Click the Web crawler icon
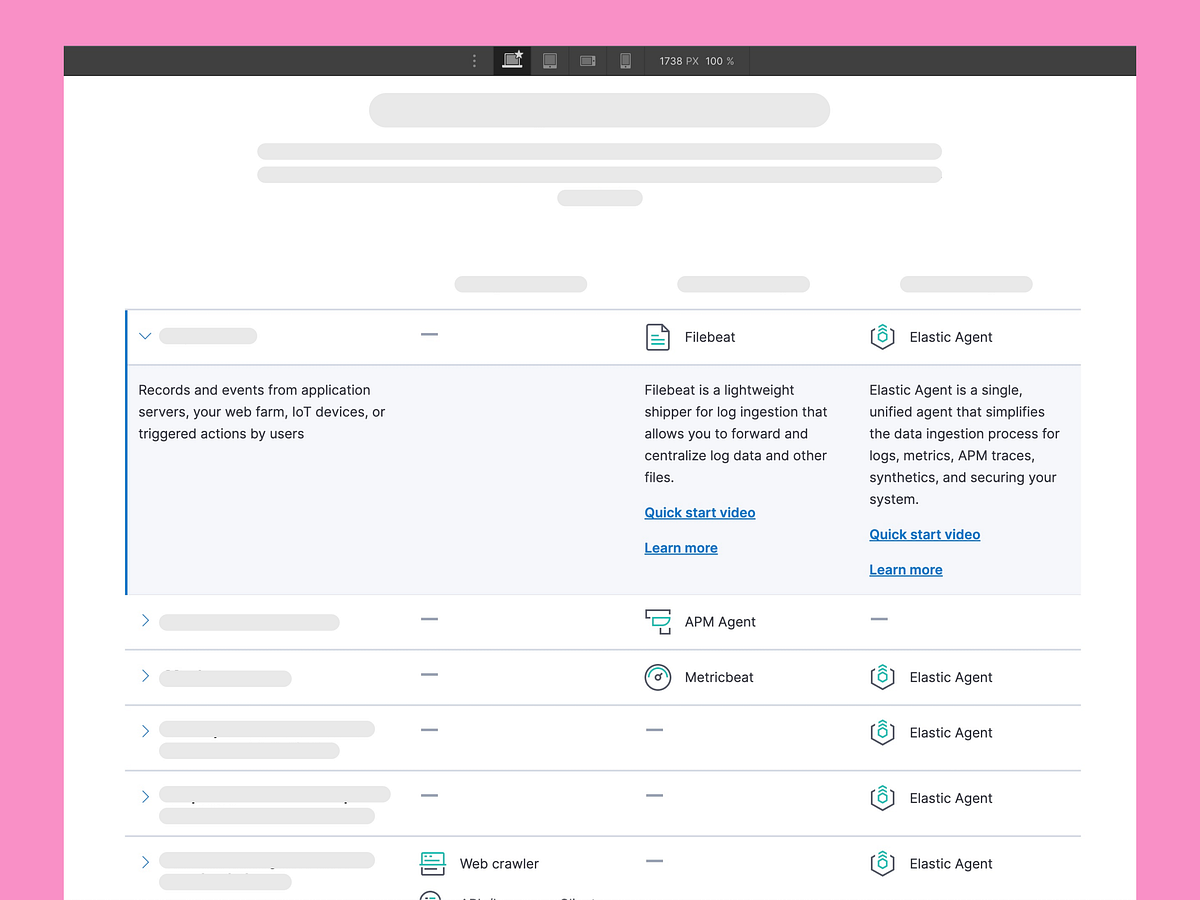Image resolution: width=1200 pixels, height=900 pixels. tap(433, 863)
